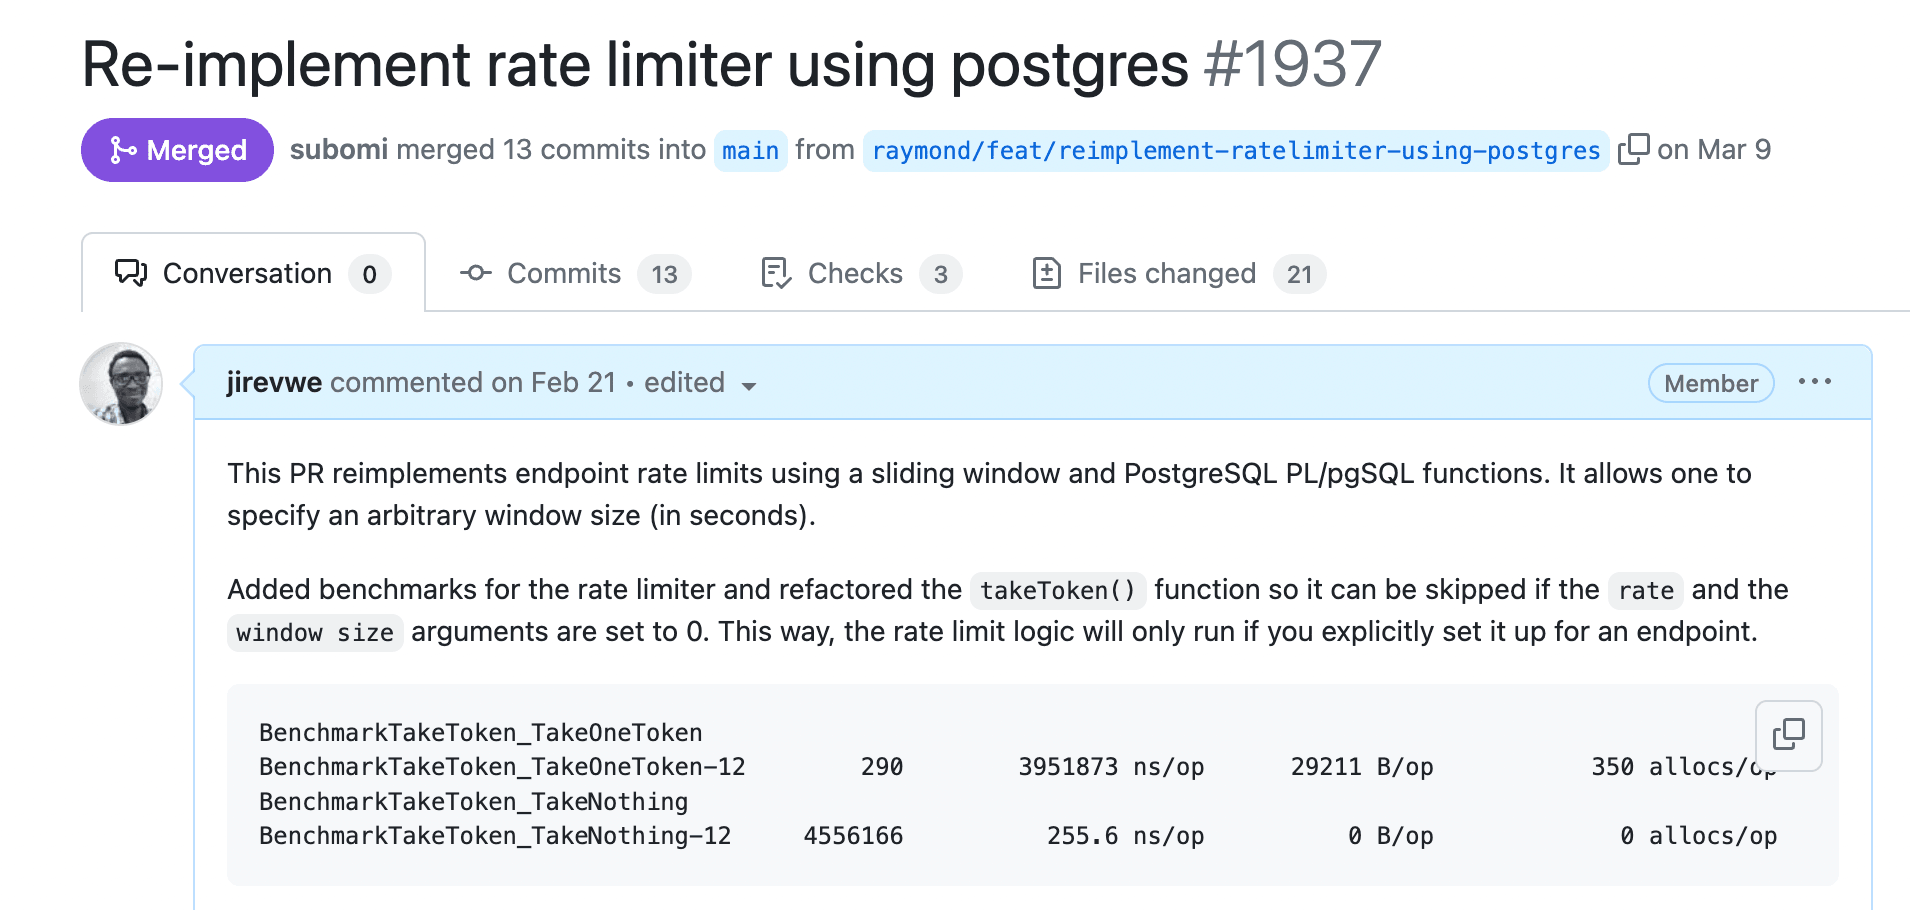Copy the benchmark code block
This screenshot has width=1910, height=910.
point(1787,736)
